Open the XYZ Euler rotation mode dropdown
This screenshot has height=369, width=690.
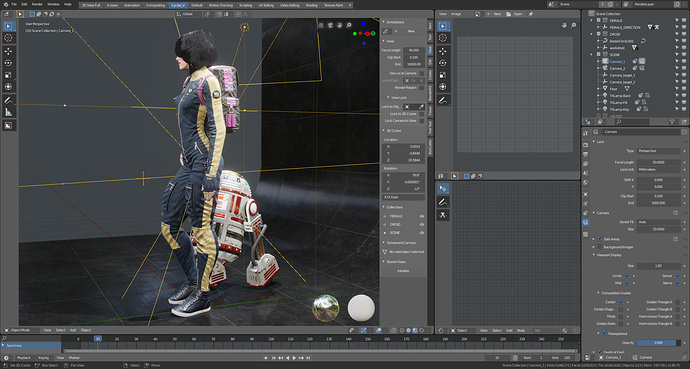(x=403, y=197)
